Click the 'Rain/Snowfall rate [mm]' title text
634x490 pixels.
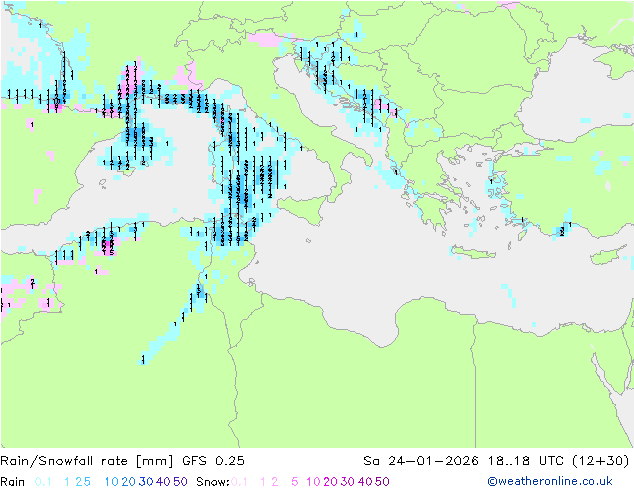click(x=87, y=461)
